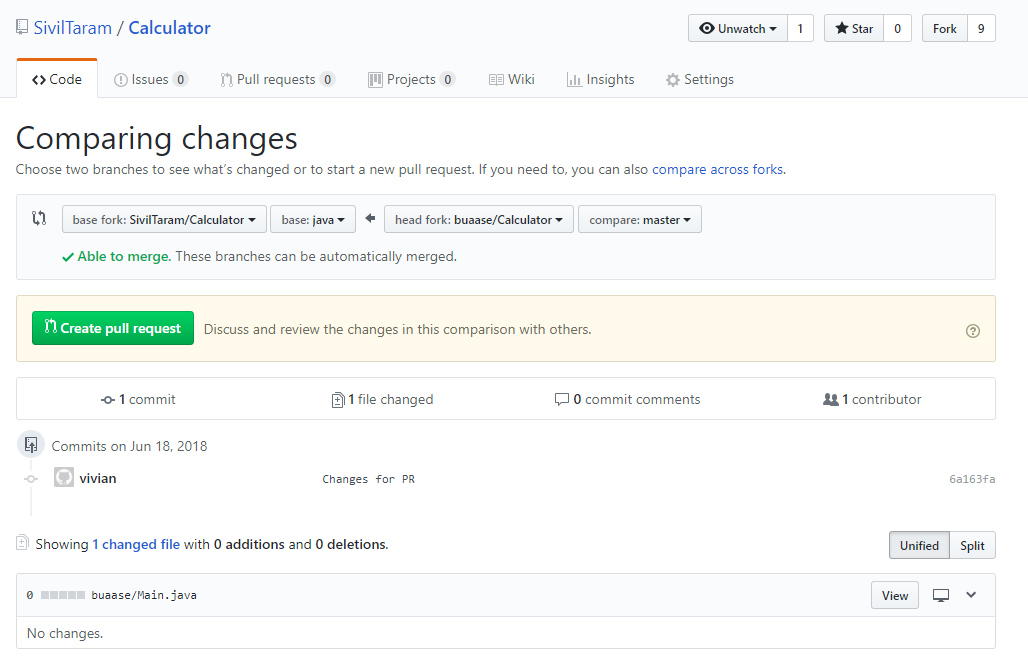
Task: Open the Insights tab
Action: tap(601, 79)
